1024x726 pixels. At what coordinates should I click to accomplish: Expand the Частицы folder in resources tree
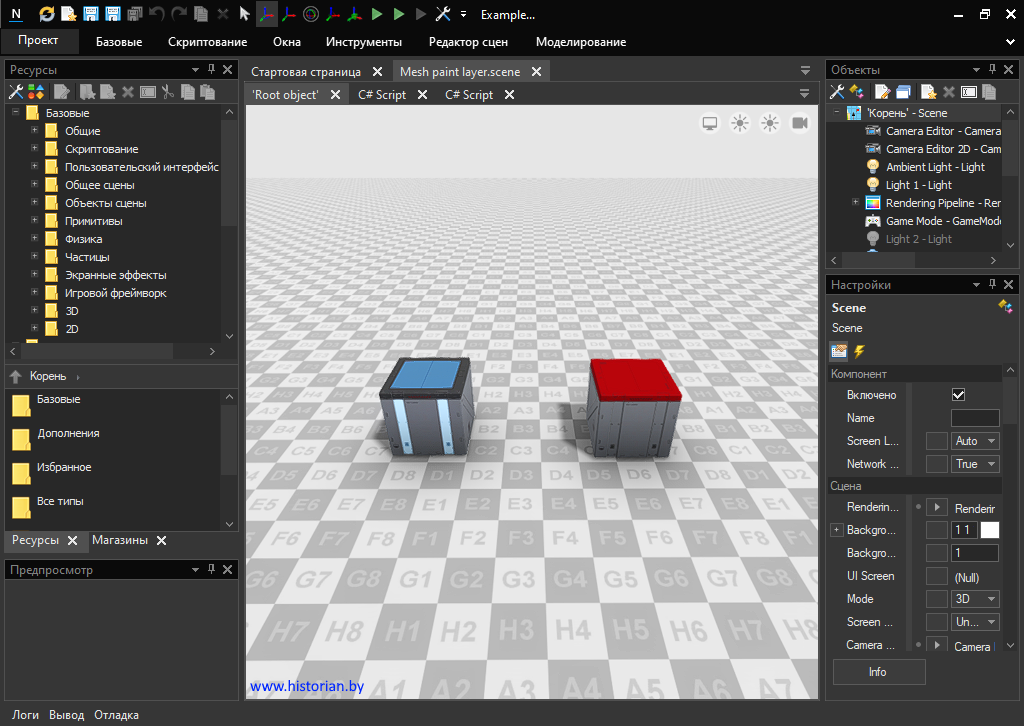(35, 257)
